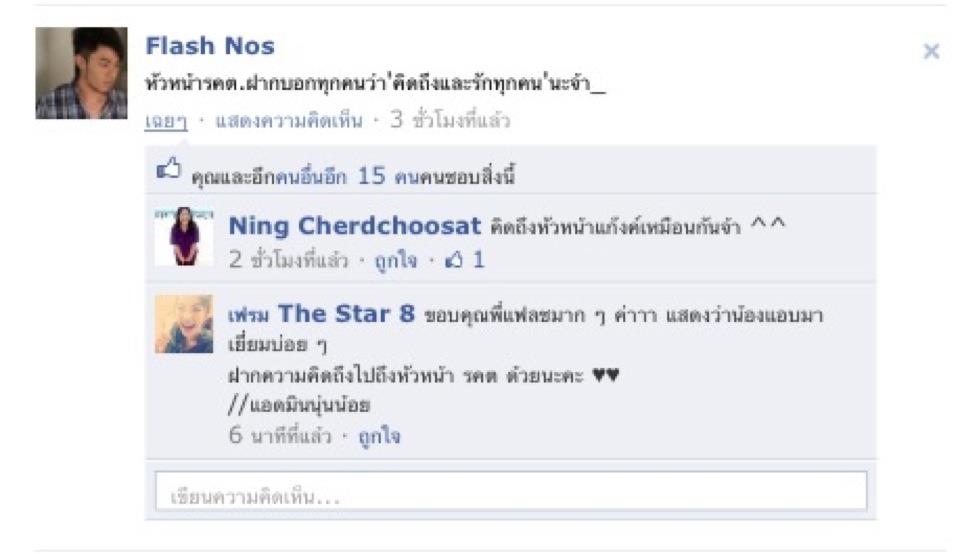This screenshot has width=960, height=554.
Task: Unlike the post via เฉยๆ link
Action: point(166,121)
